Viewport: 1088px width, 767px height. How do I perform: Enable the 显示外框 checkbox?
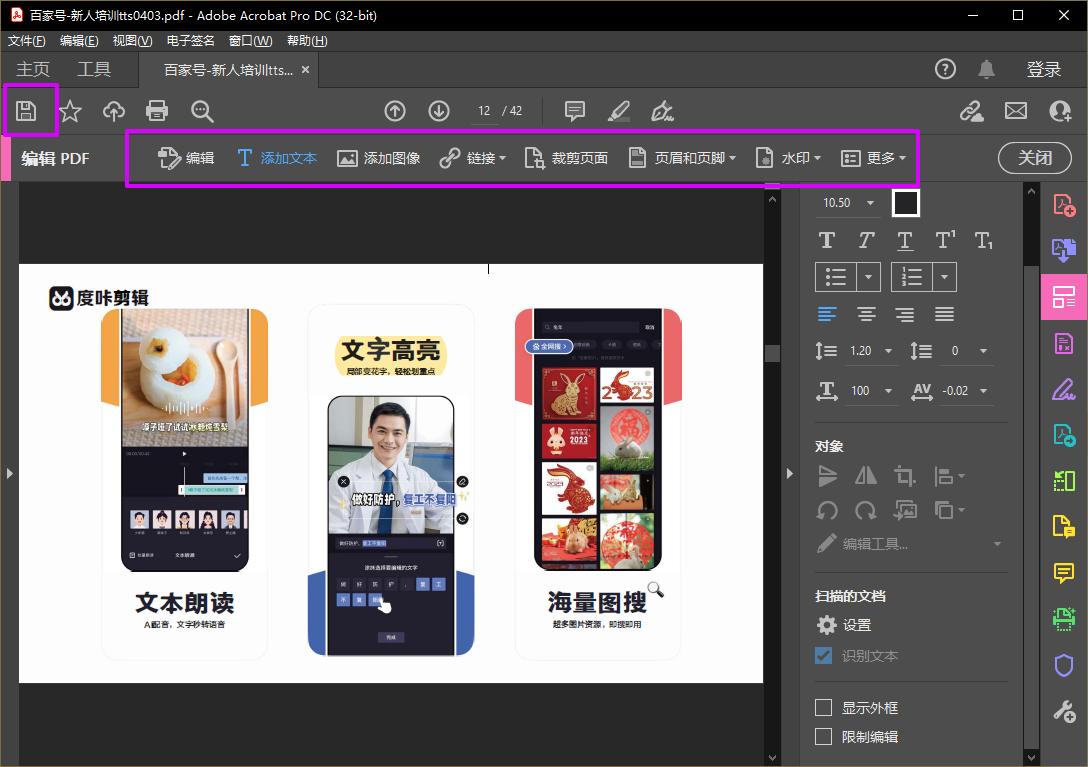(x=824, y=708)
